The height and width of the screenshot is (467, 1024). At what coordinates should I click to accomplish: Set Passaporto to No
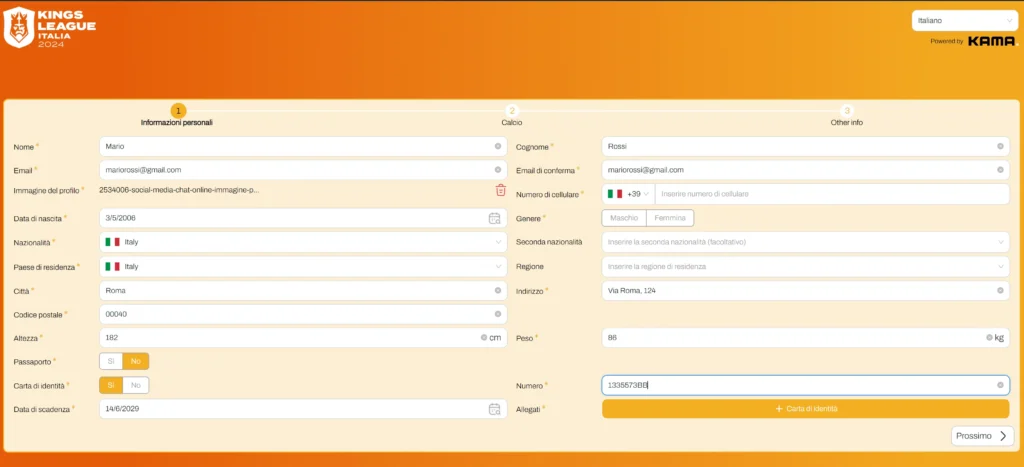(136, 361)
